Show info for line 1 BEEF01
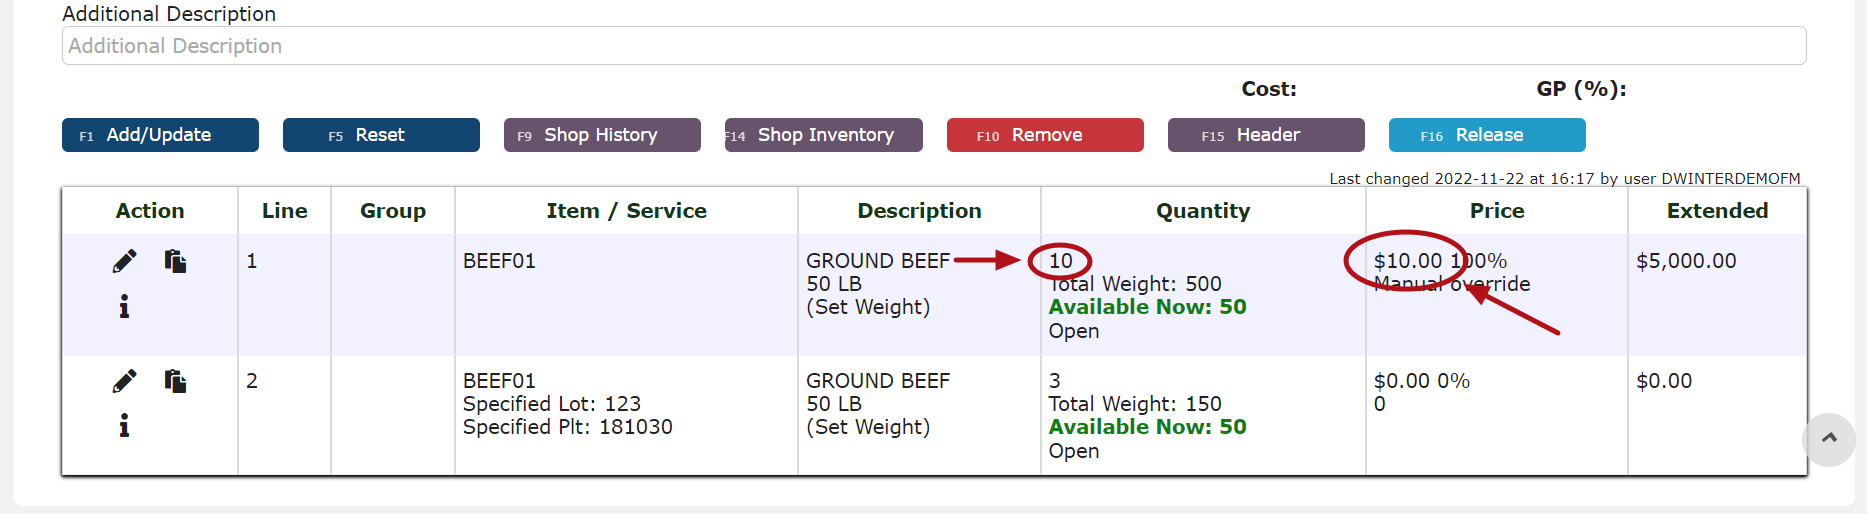 pos(124,306)
